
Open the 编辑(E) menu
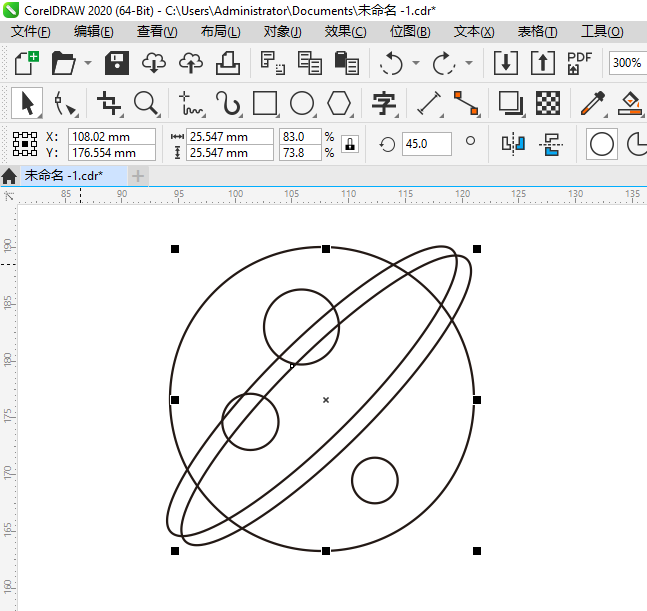pos(94,32)
